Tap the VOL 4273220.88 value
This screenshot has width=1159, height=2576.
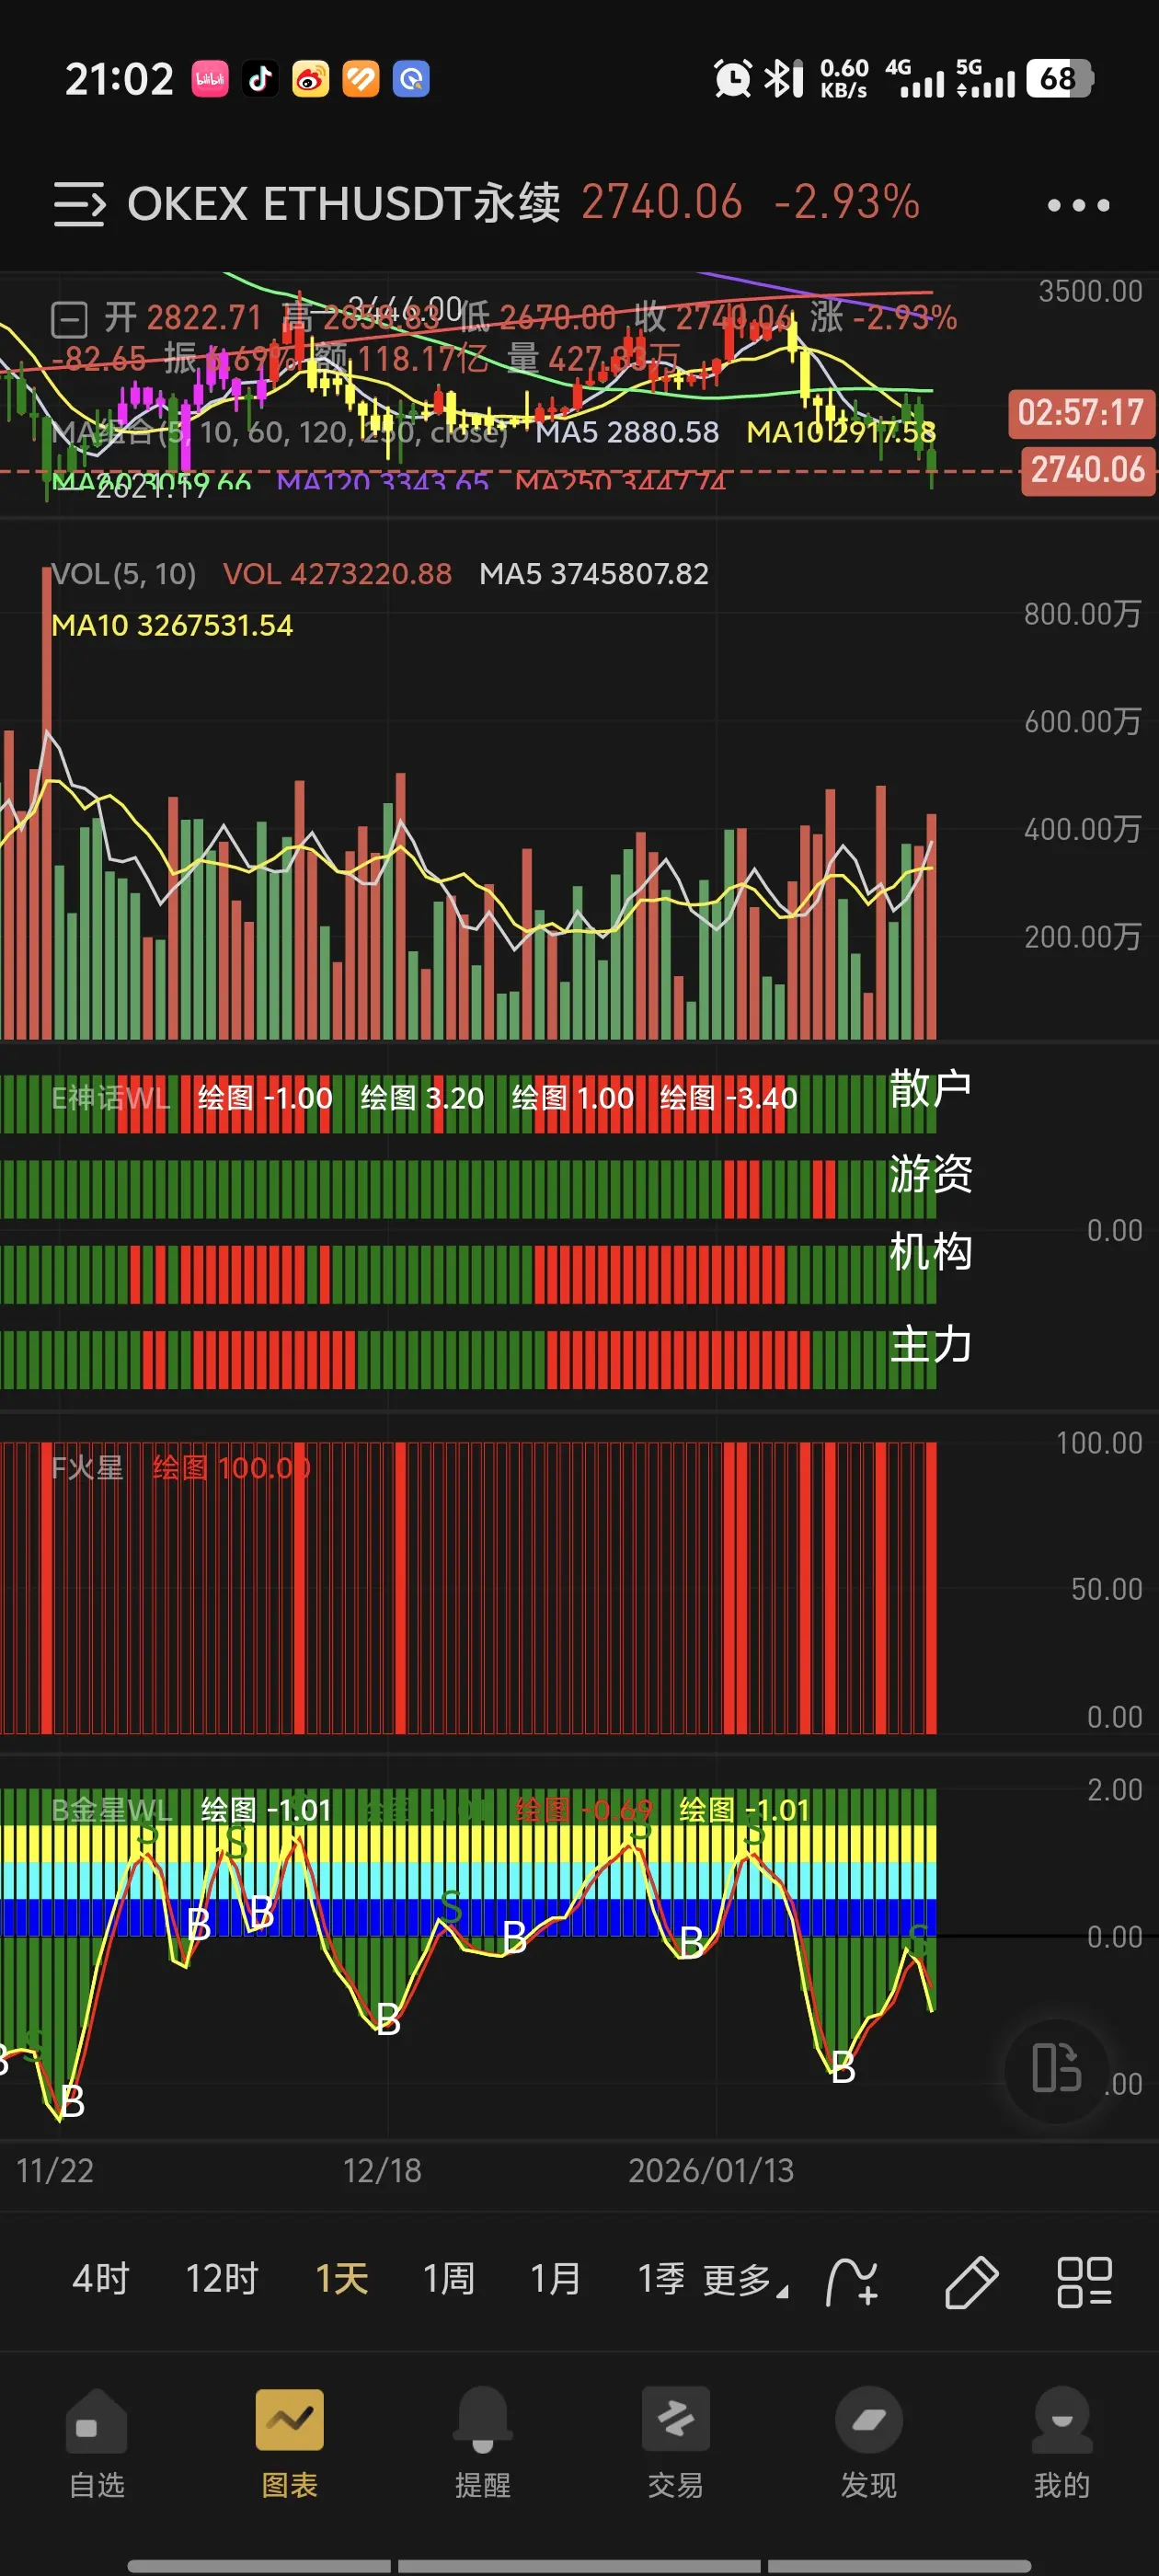point(337,574)
